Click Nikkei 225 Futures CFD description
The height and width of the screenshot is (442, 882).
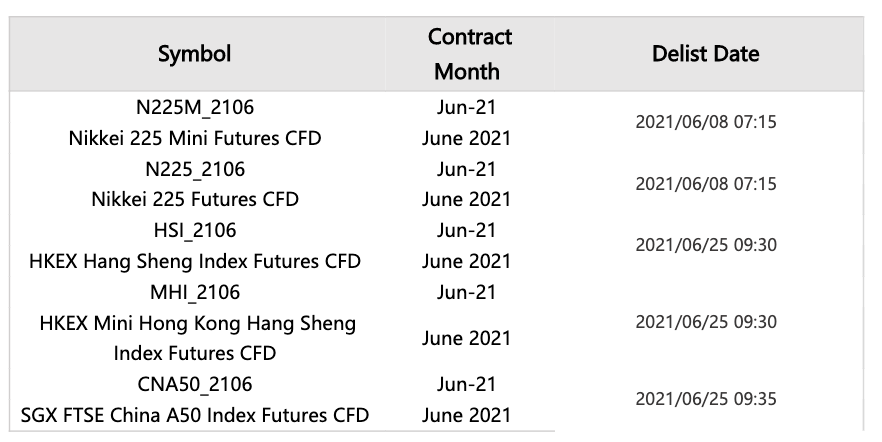click(195, 199)
